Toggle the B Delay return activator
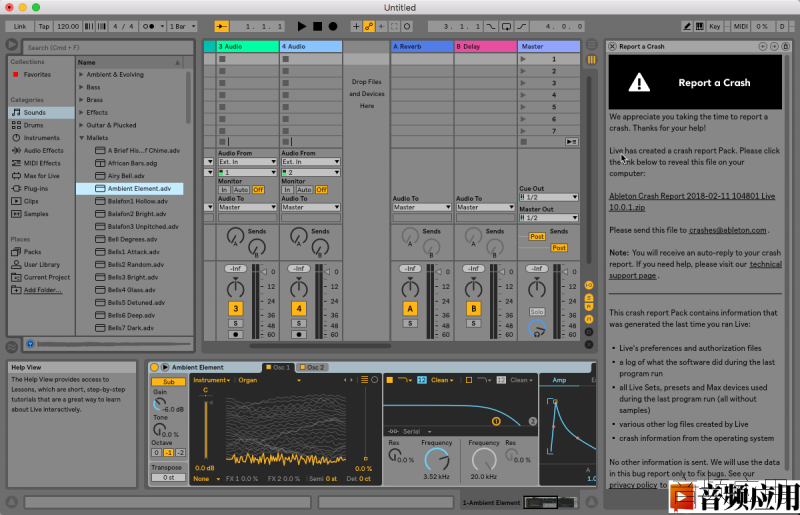This screenshot has width=800, height=515. tap(473, 308)
